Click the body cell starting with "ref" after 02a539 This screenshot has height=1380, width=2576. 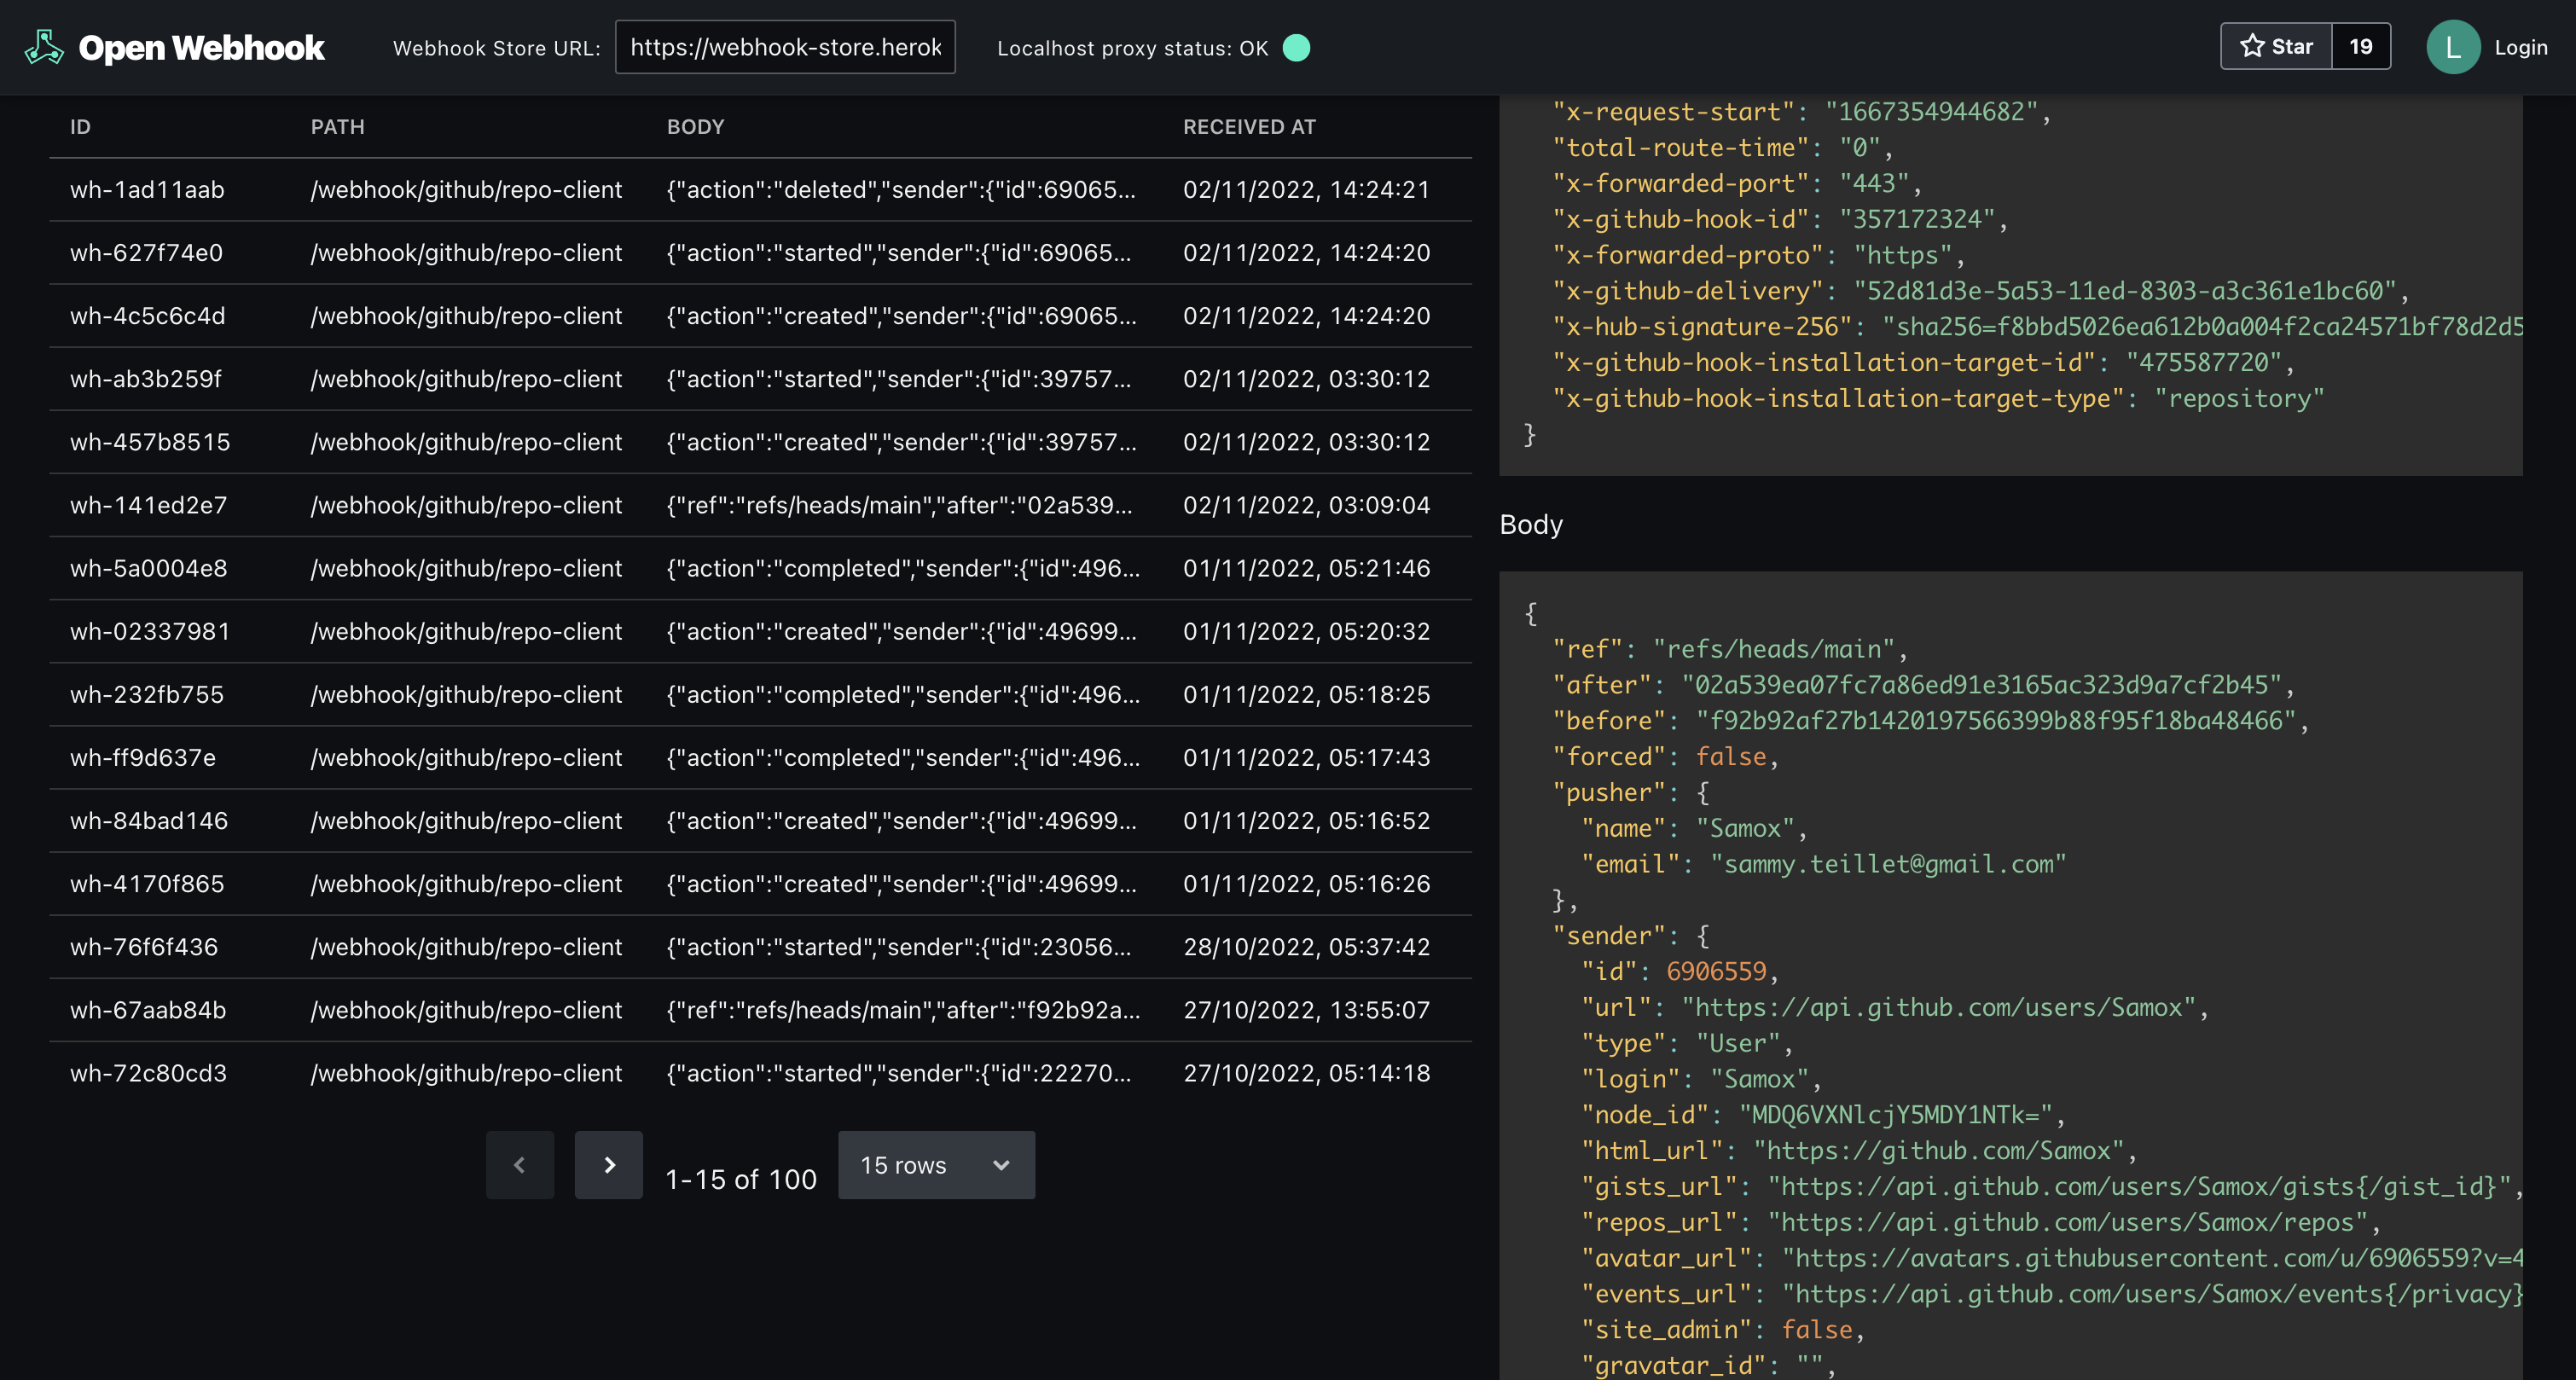coord(899,505)
